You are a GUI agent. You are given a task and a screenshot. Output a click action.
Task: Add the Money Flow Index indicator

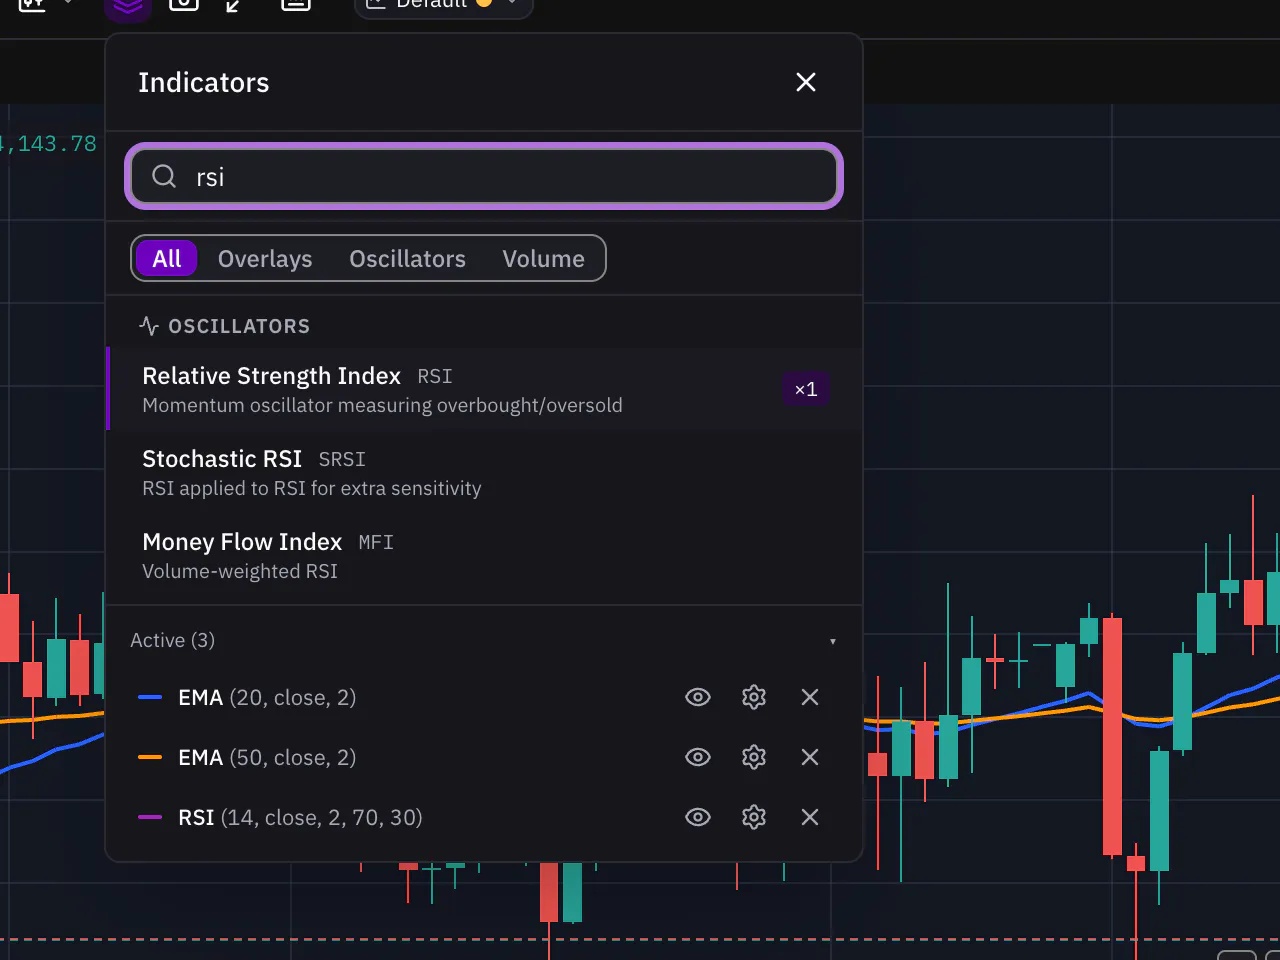pos(484,555)
